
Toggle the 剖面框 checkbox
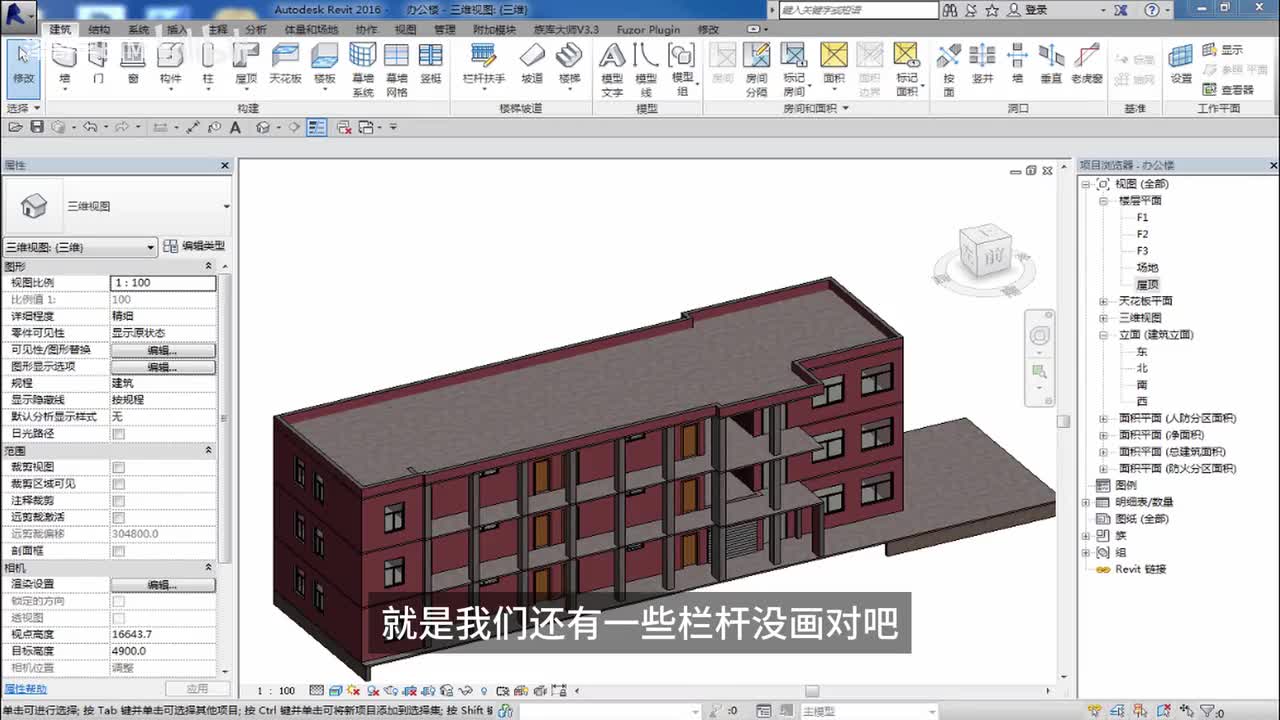[119, 551]
